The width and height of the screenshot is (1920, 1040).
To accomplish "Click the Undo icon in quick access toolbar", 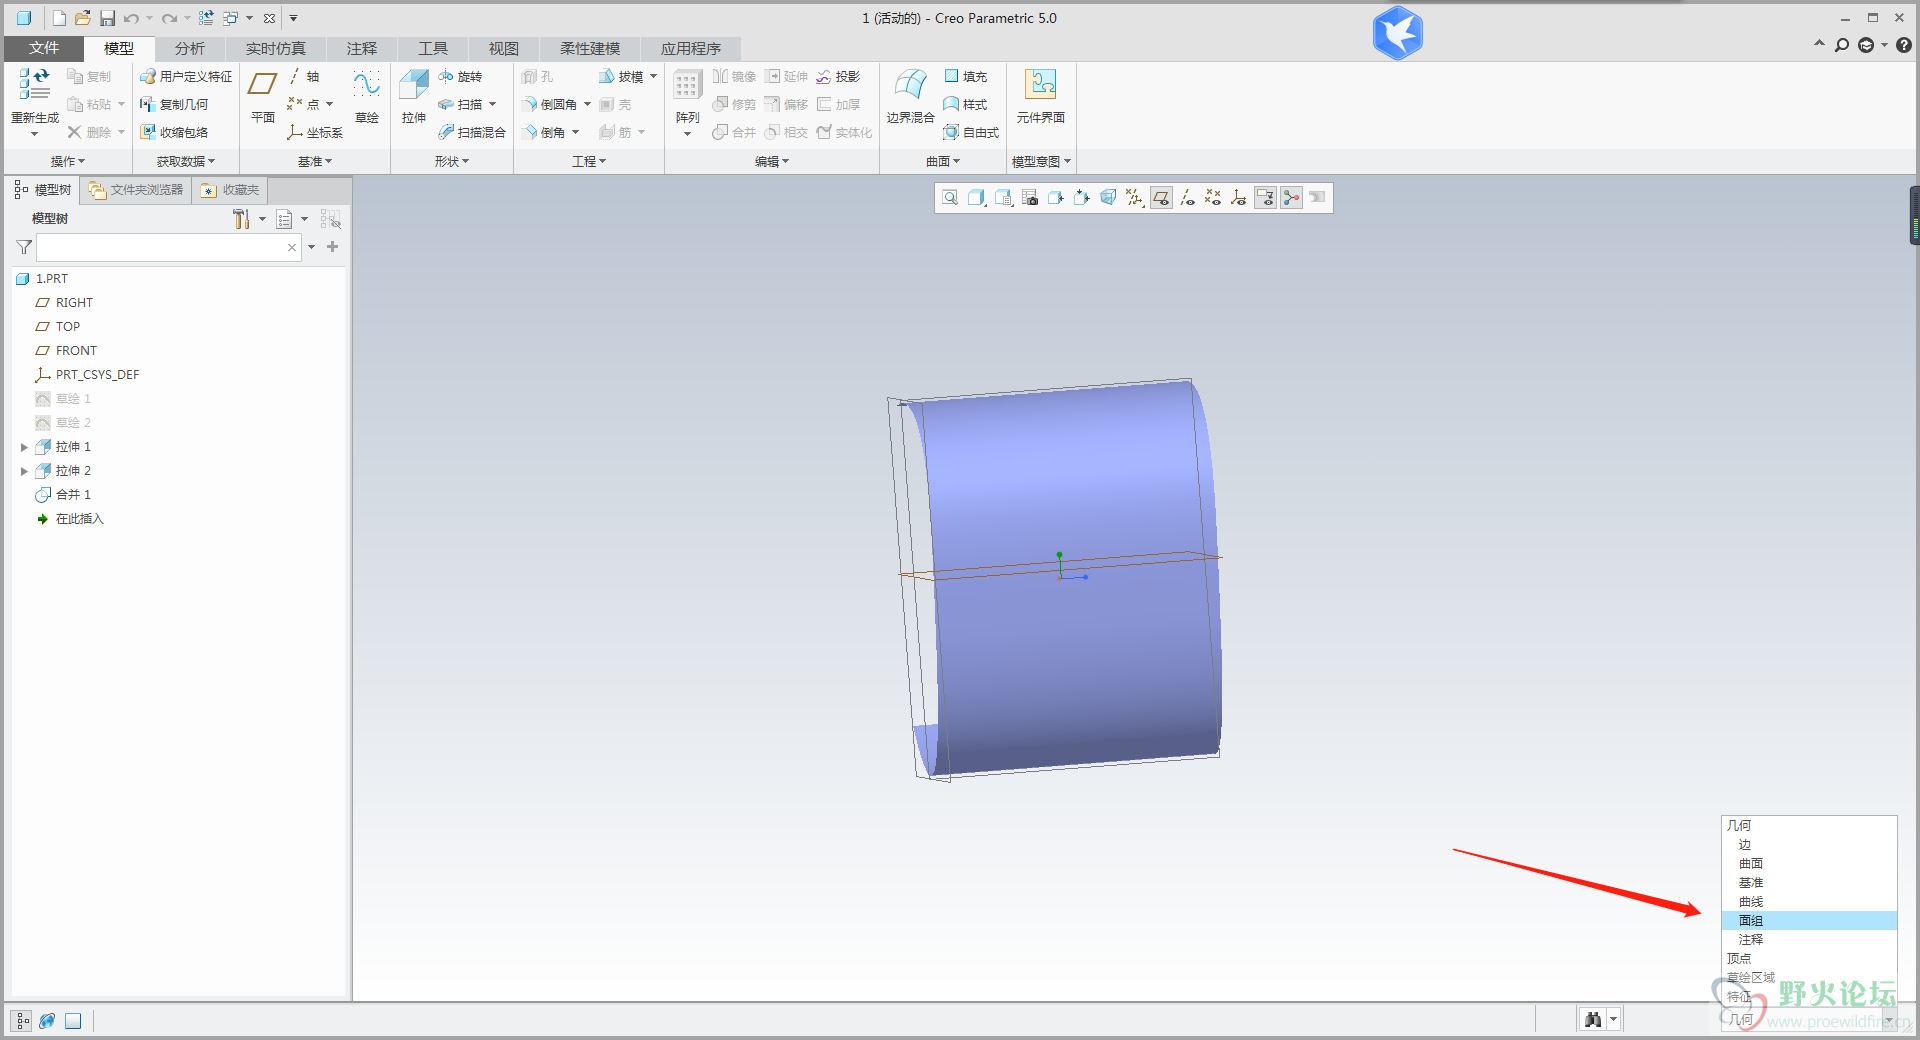I will [131, 18].
